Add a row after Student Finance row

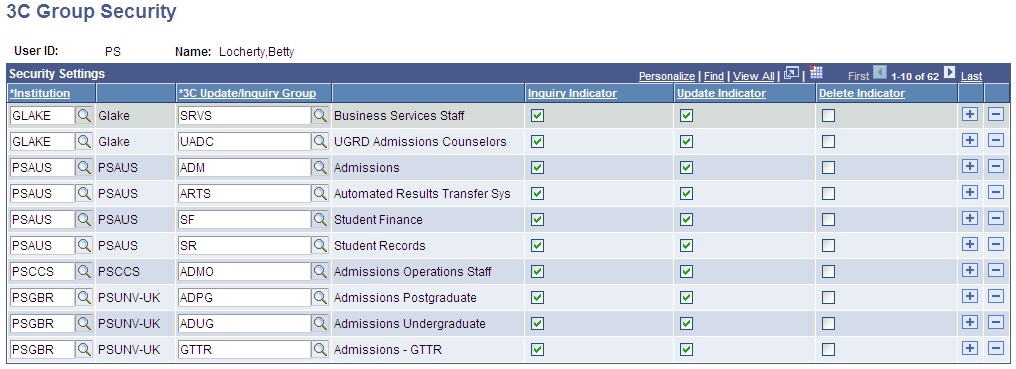pyautogui.click(x=969, y=219)
